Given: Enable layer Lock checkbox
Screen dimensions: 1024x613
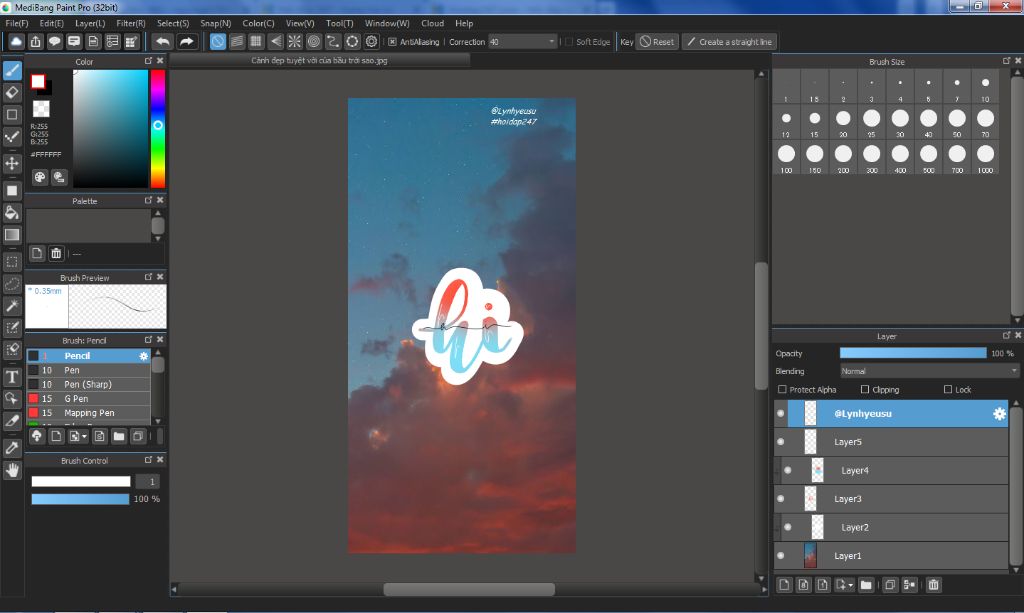Looking at the screenshot, I should tap(948, 390).
